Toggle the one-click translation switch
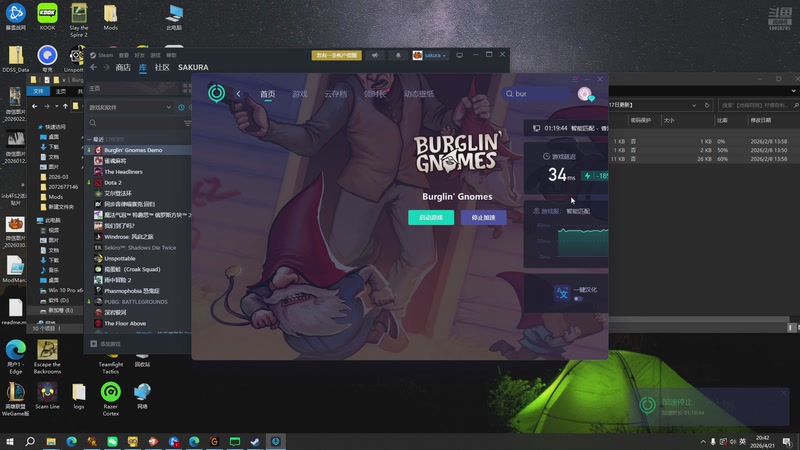Screen dimensions: 800x450 point(578,299)
